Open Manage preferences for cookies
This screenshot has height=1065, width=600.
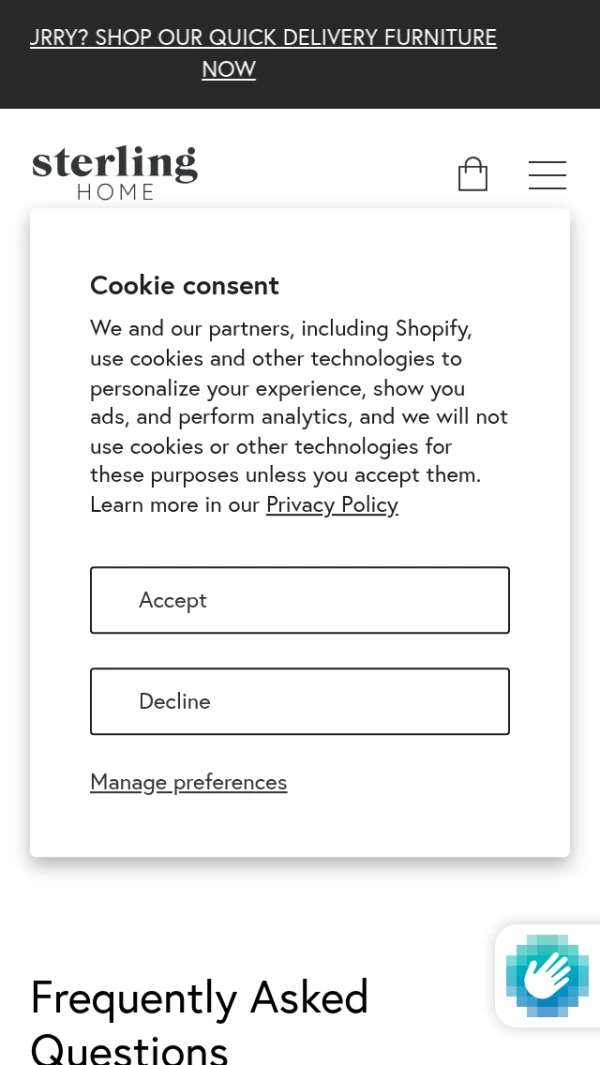click(189, 782)
